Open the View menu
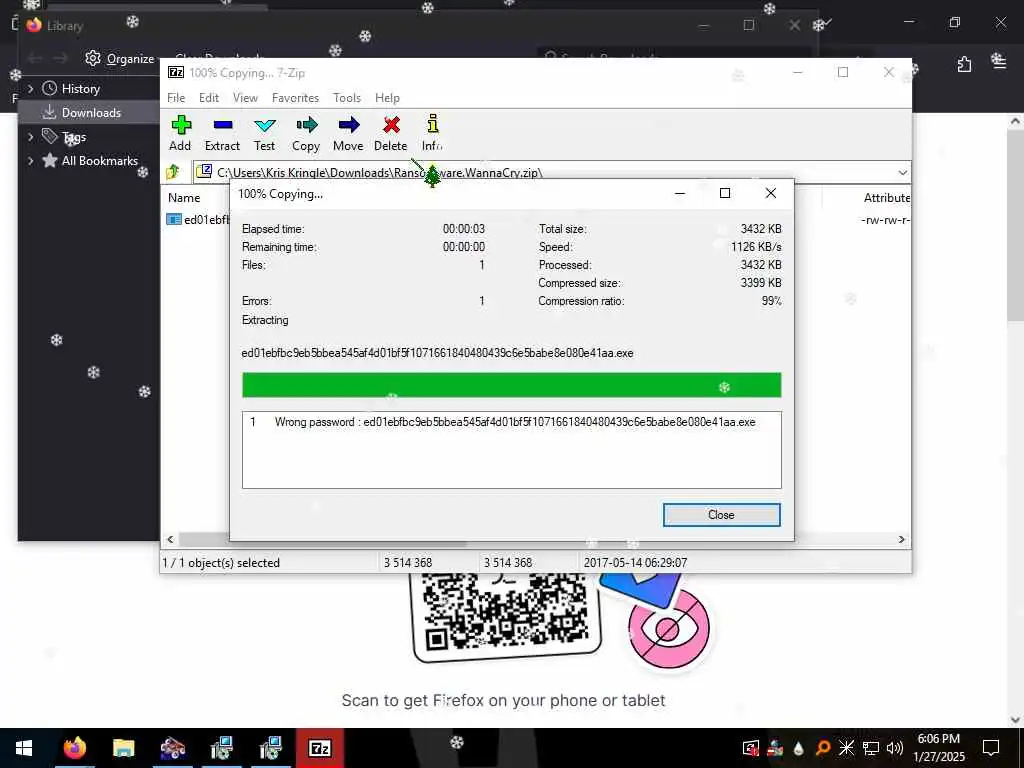 [245, 98]
